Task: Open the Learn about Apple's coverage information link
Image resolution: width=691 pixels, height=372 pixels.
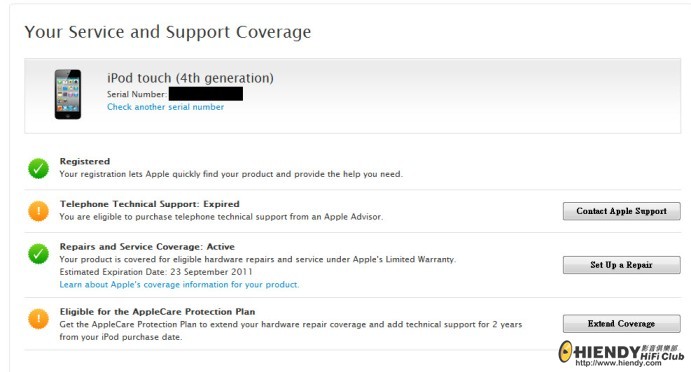Action: [x=179, y=285]
